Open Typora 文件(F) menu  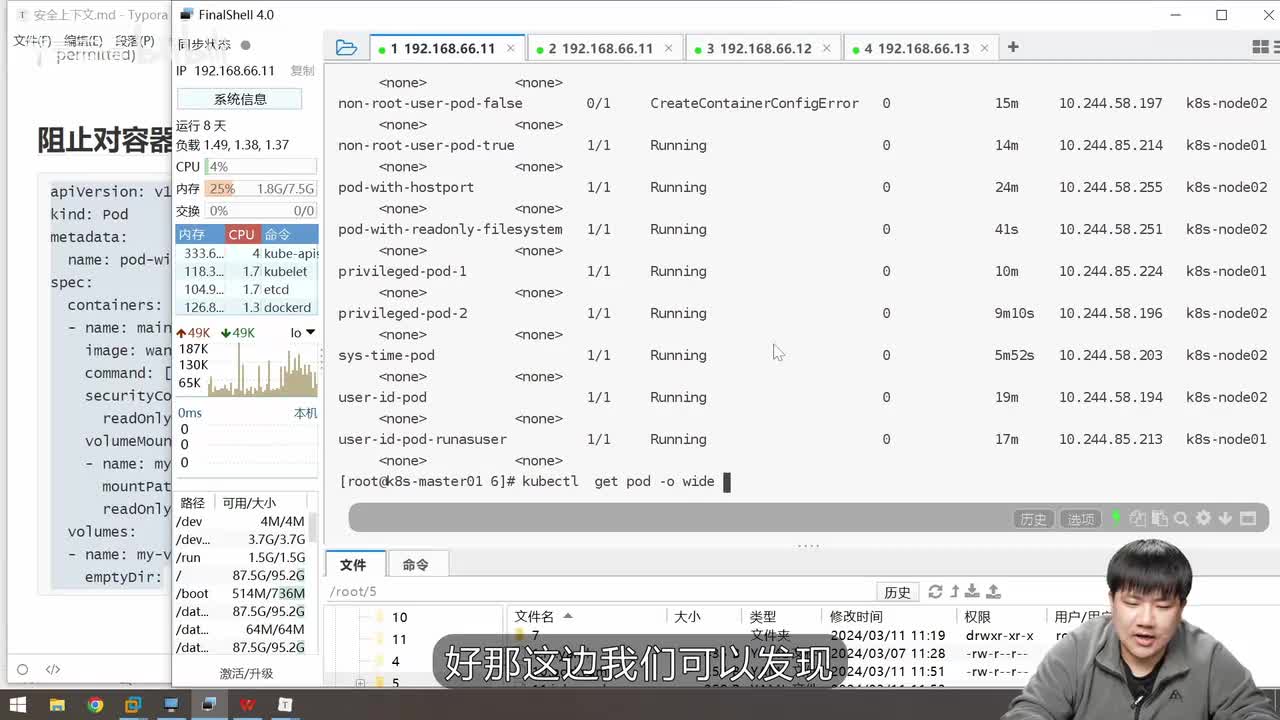(32, 40)
